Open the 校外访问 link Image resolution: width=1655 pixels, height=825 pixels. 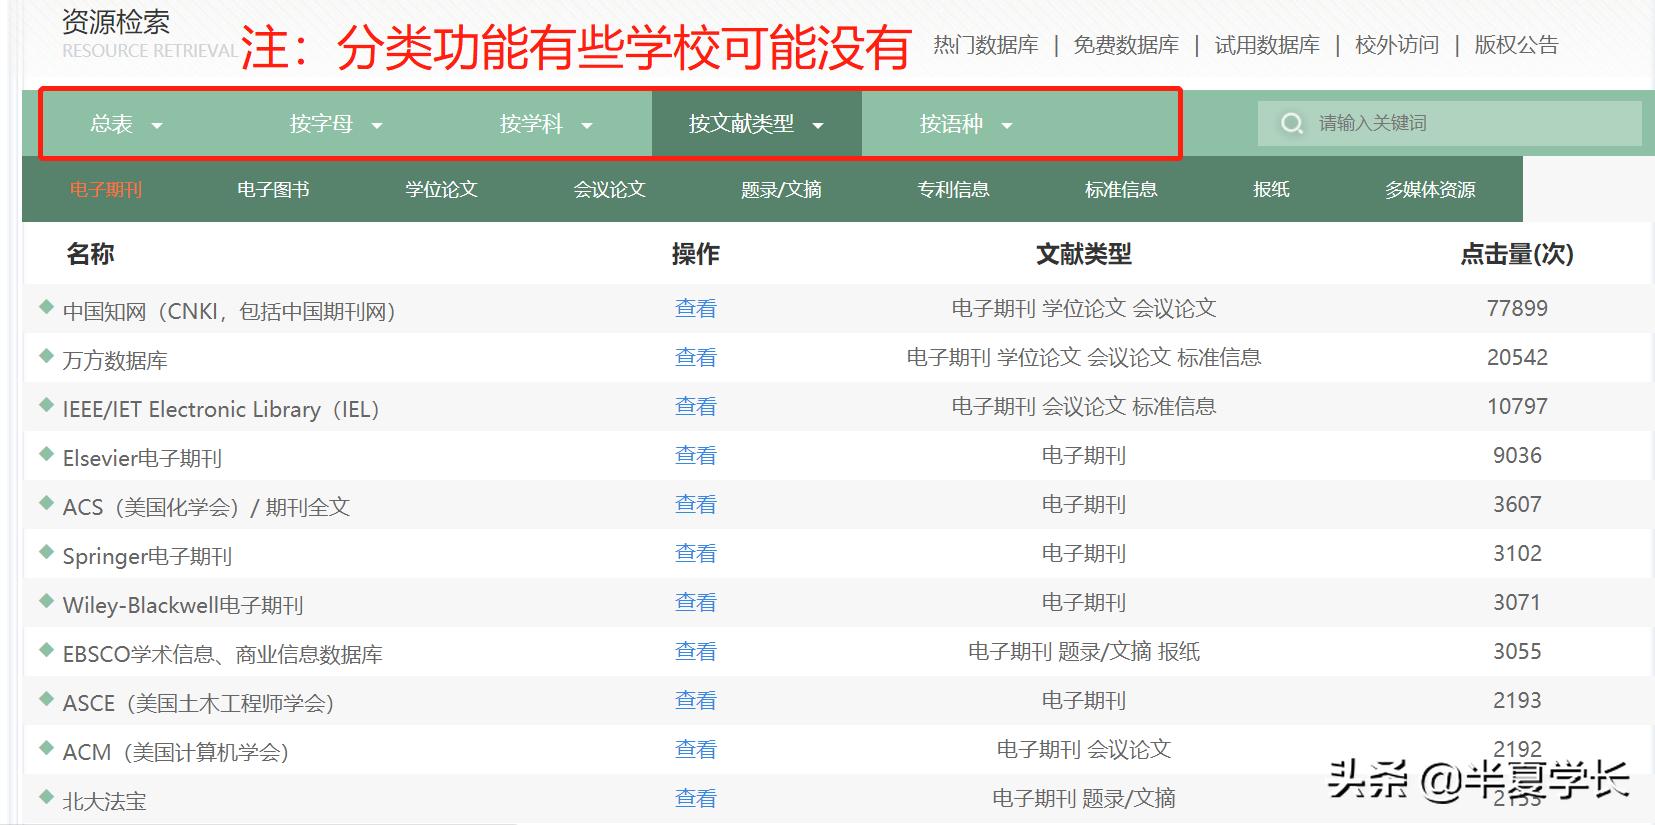click(1397, 45)
